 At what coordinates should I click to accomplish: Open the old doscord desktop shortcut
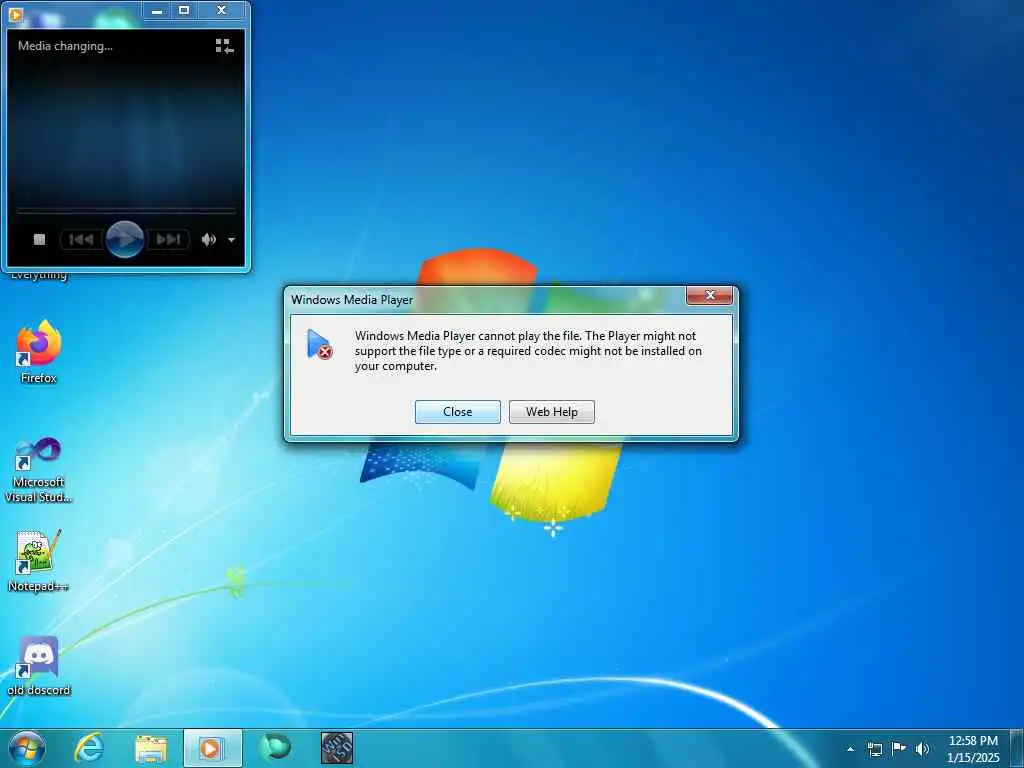pos(39,665)
